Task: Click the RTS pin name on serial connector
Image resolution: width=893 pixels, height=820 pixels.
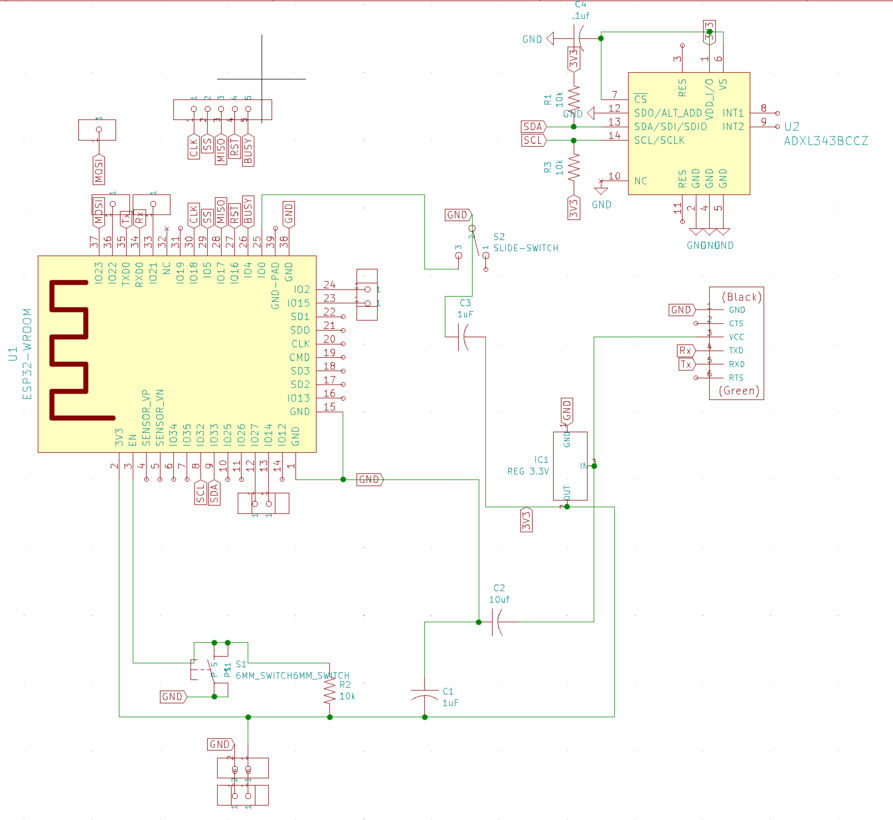Action: coord(736,378)
